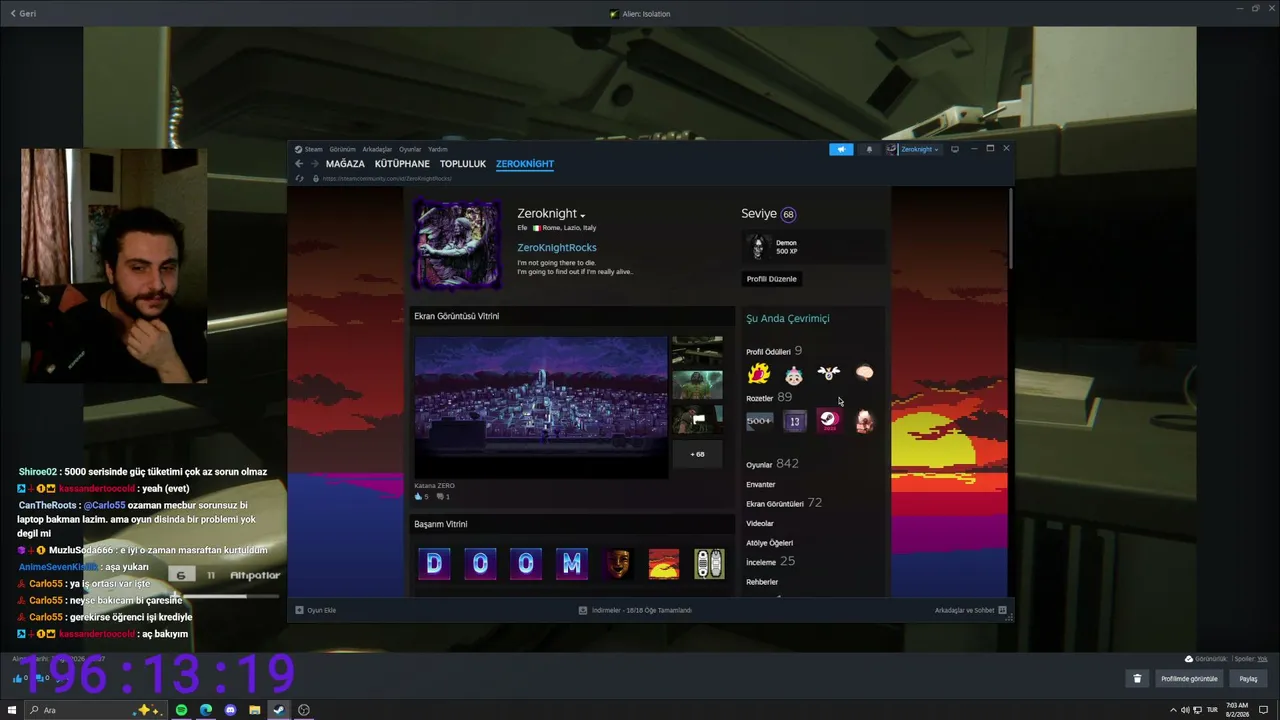Expand the Zeroknight name history arrow
Viewport: 1280px width, 720px height.
click(x=583, y=216)
